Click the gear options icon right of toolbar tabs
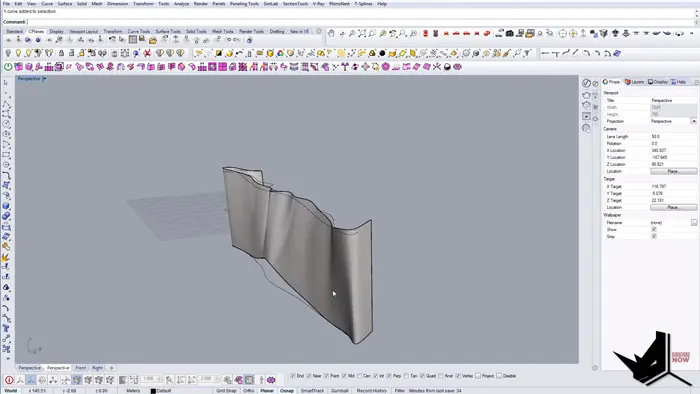This screenshot has width=700, height=394. tap(319, 31)
